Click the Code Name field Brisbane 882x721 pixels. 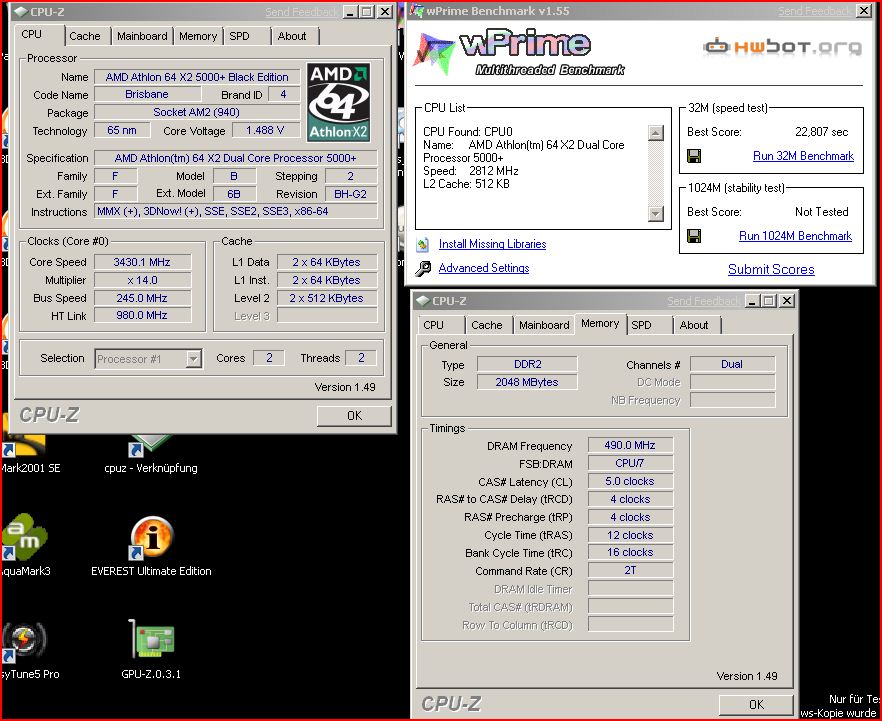(x=147, y=94)
